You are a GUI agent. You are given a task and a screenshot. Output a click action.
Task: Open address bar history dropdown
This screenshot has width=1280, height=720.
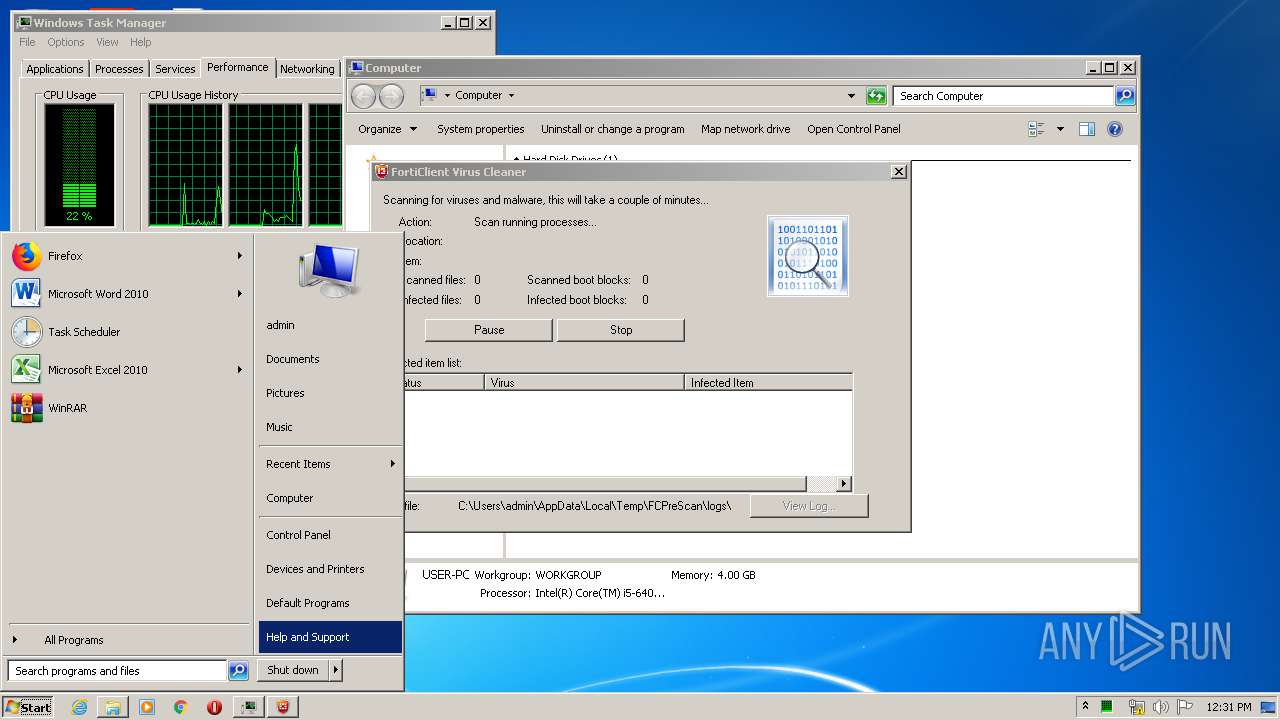pos(851,96)
